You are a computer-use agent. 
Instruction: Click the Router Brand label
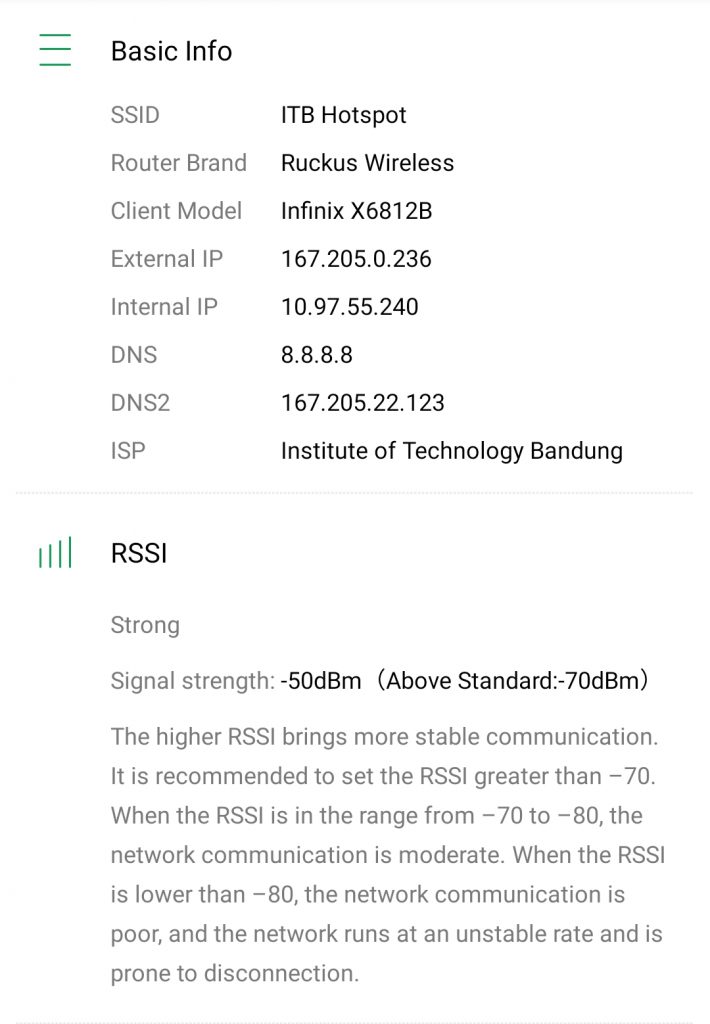point(178,163)
